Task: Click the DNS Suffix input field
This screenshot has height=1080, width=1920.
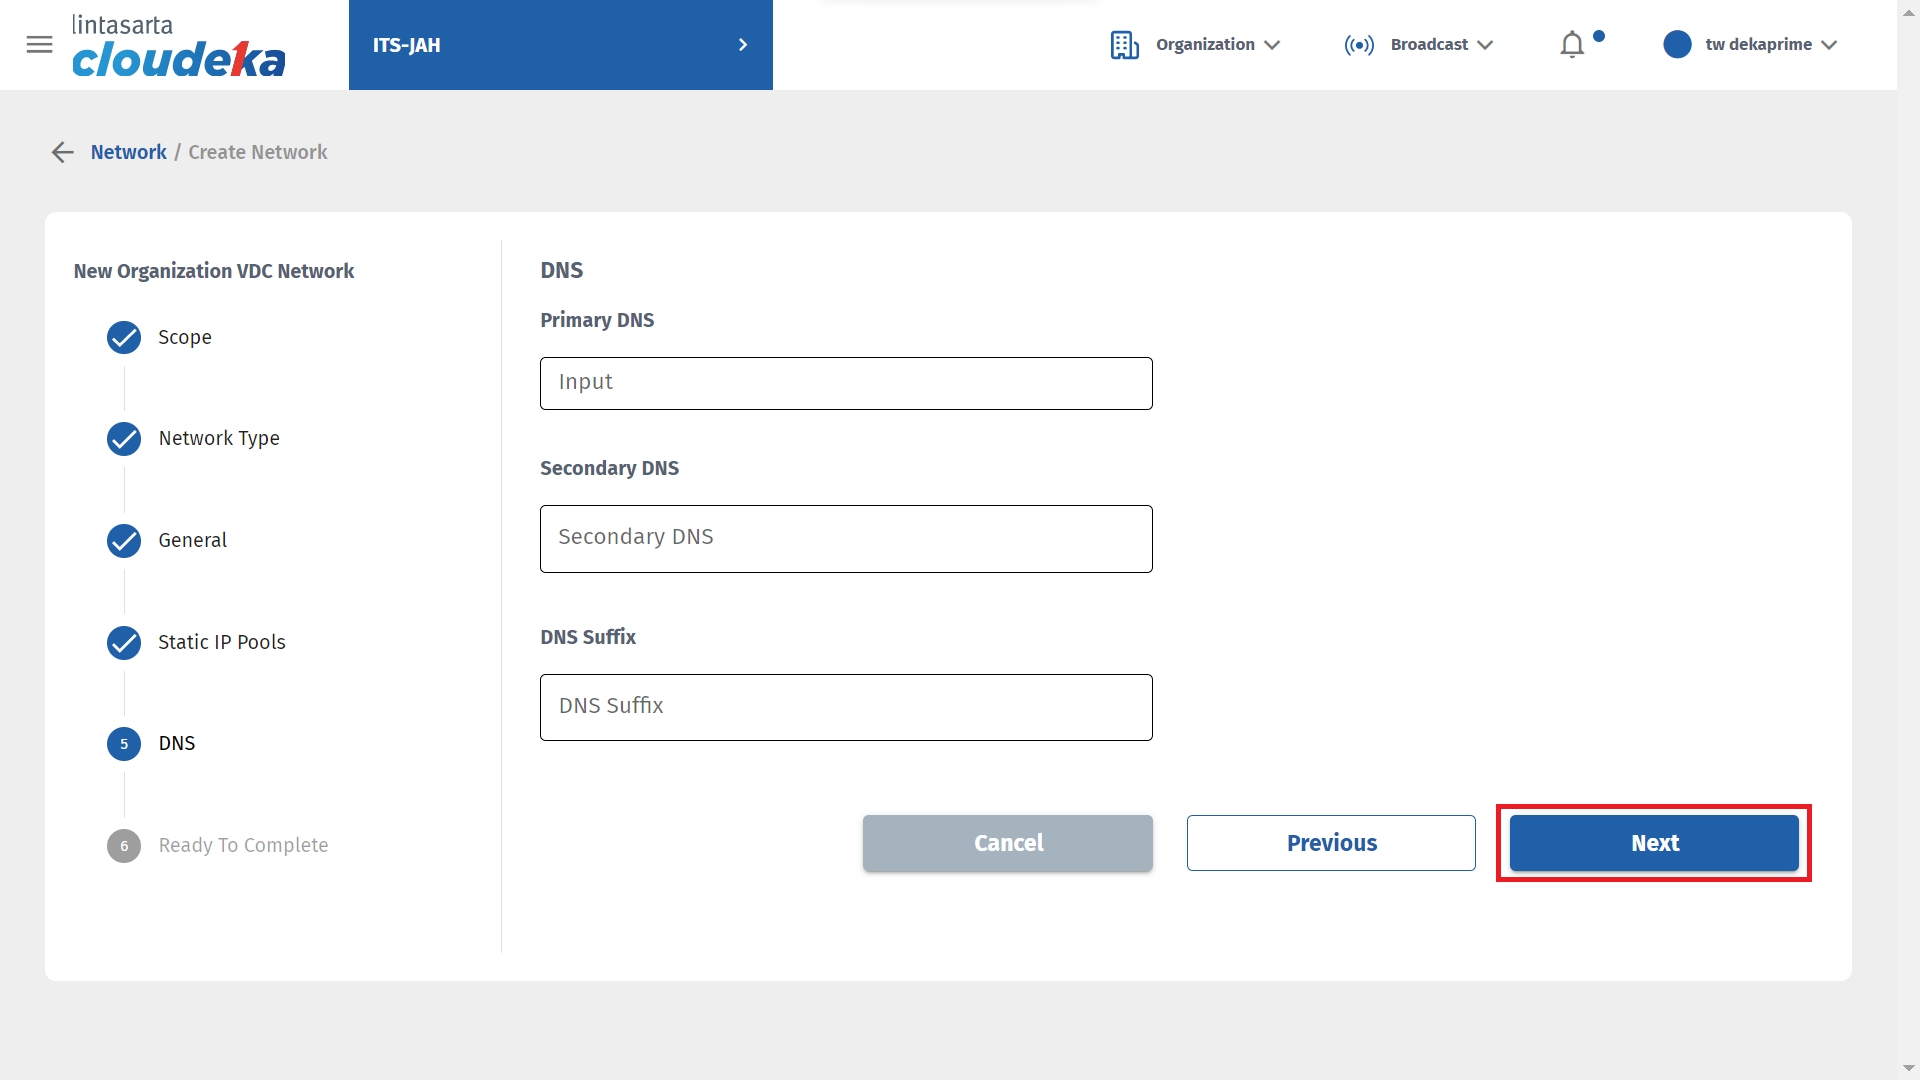Action: 846,707
